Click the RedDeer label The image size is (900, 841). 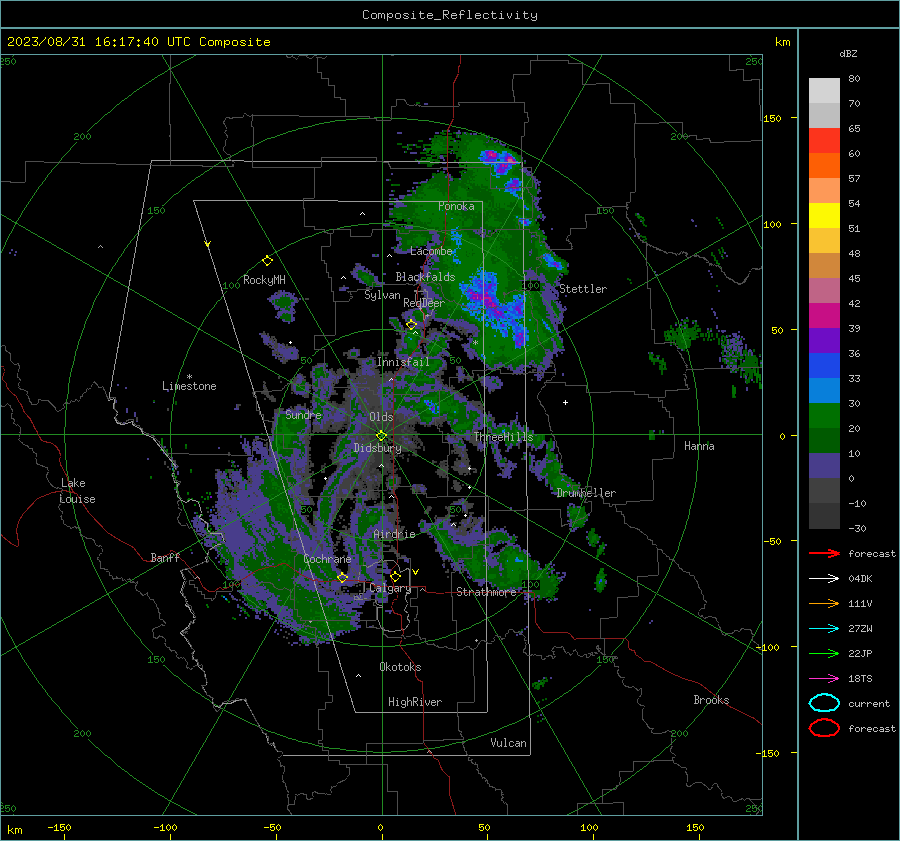pos(424,303)
